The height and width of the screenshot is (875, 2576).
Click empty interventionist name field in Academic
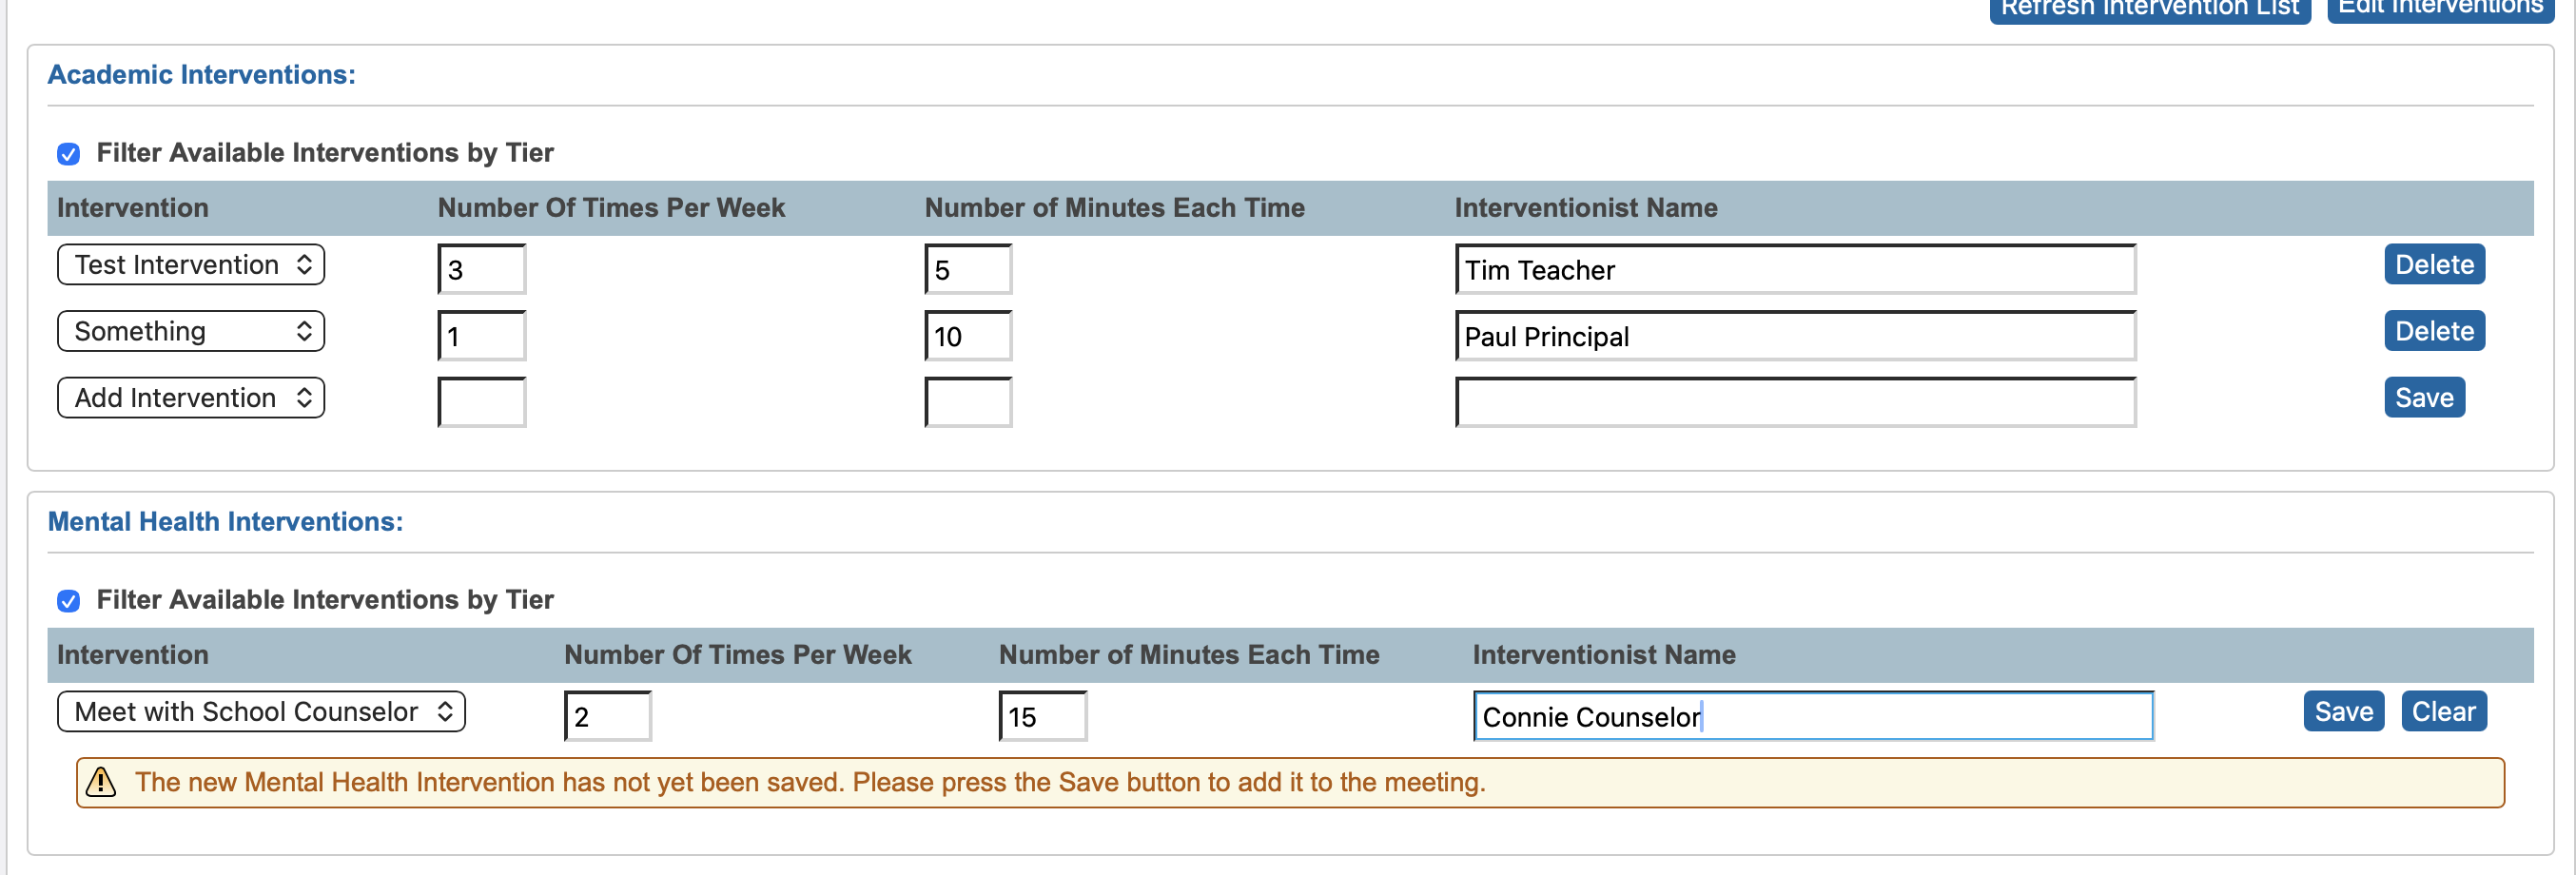click(1794, 403)
